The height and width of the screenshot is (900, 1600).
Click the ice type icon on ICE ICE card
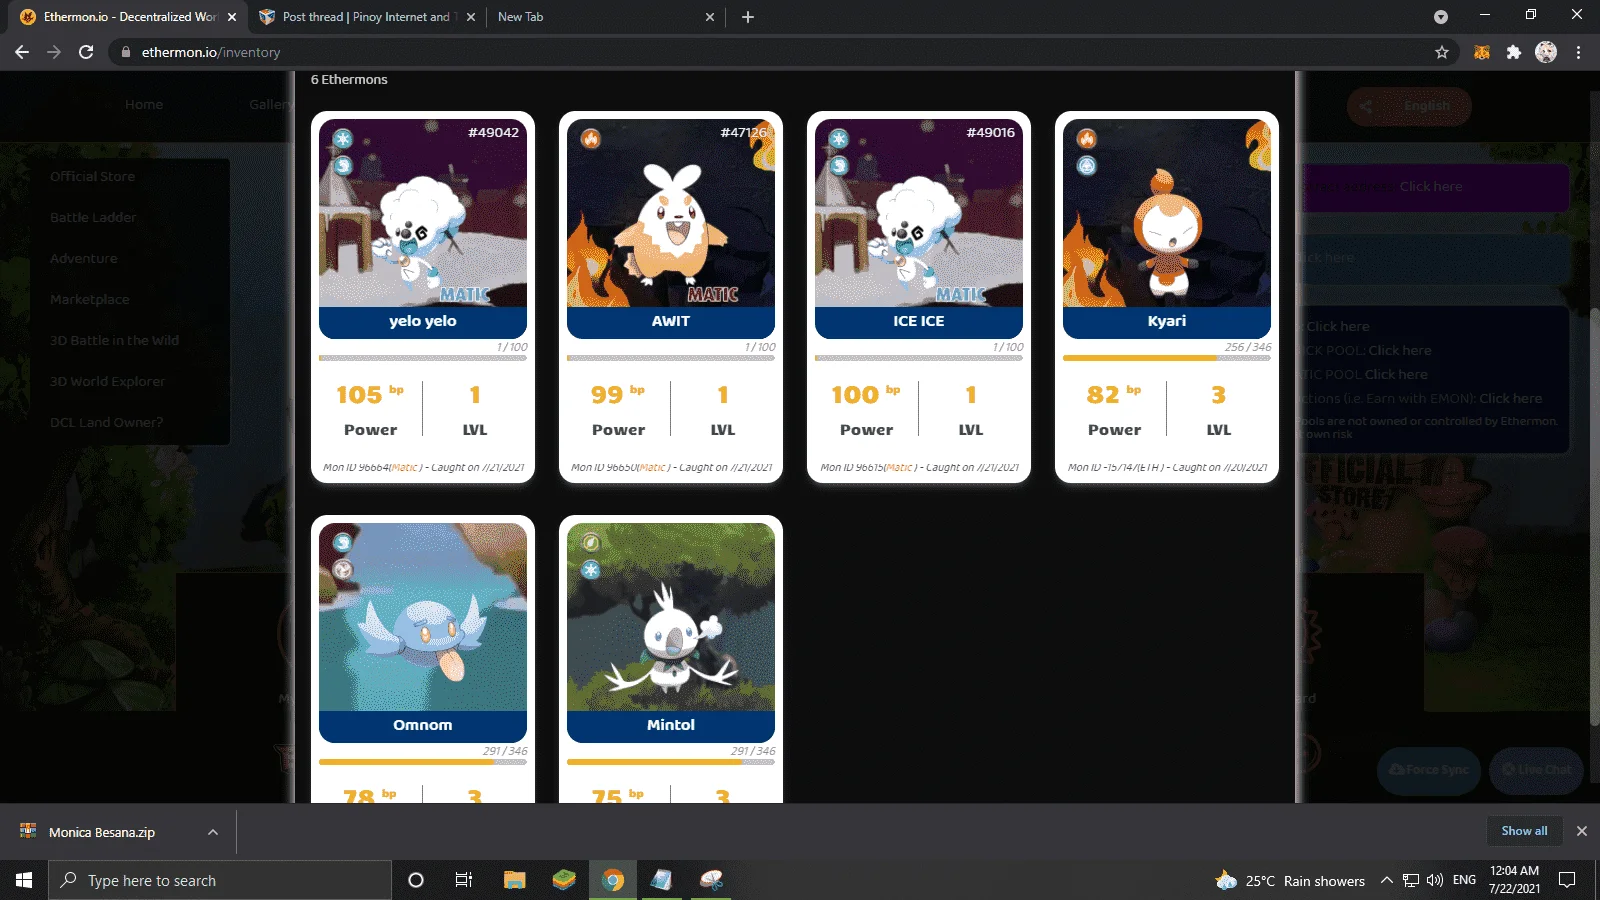pyautogui.click(x=839, y=139)
